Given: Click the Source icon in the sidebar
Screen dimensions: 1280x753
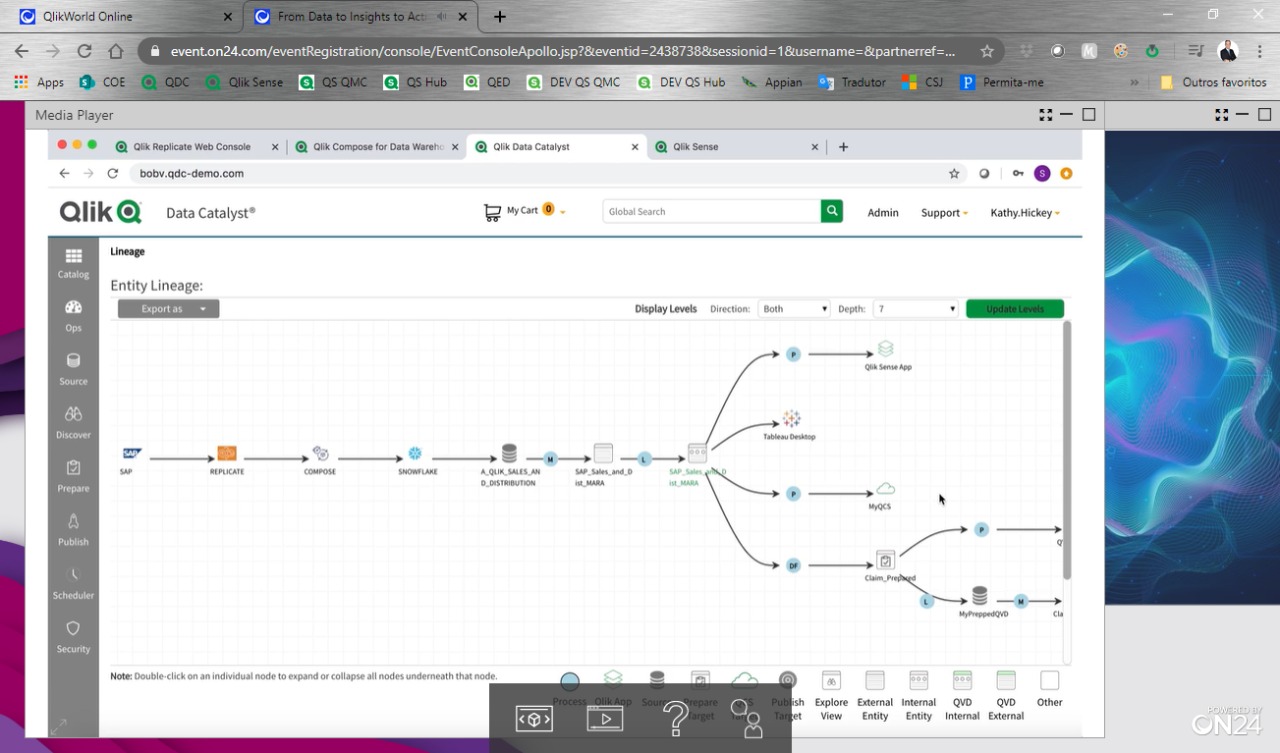Looking at the screenshot, I should tap(72, 368).
